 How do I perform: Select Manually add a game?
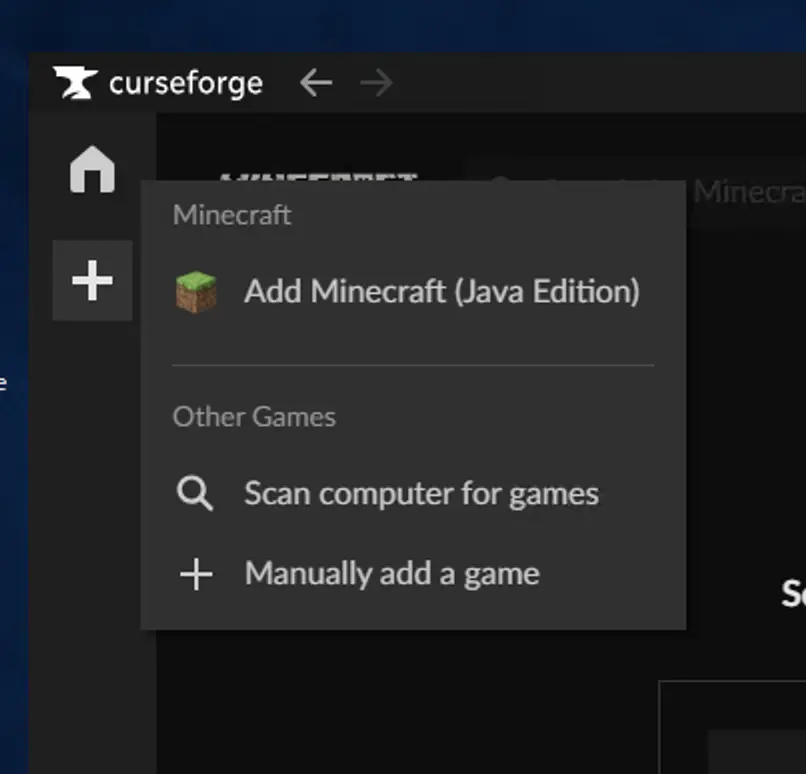point(392,574)
